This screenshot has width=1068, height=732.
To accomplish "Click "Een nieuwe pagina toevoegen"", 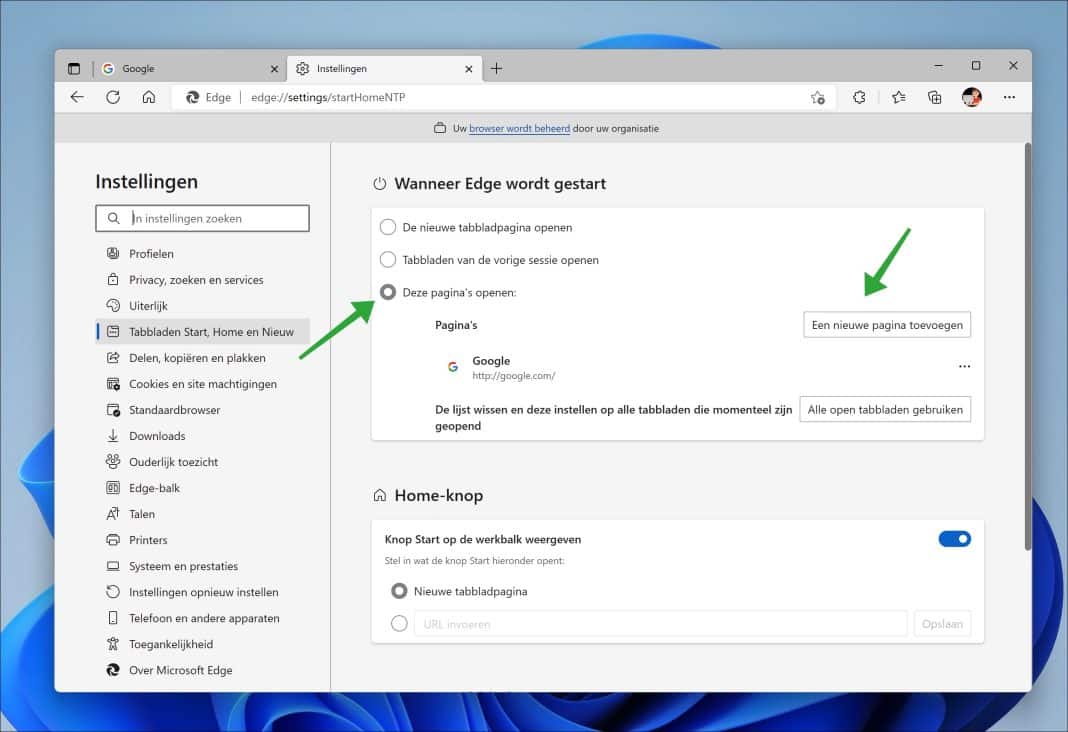I will (886, 324).
